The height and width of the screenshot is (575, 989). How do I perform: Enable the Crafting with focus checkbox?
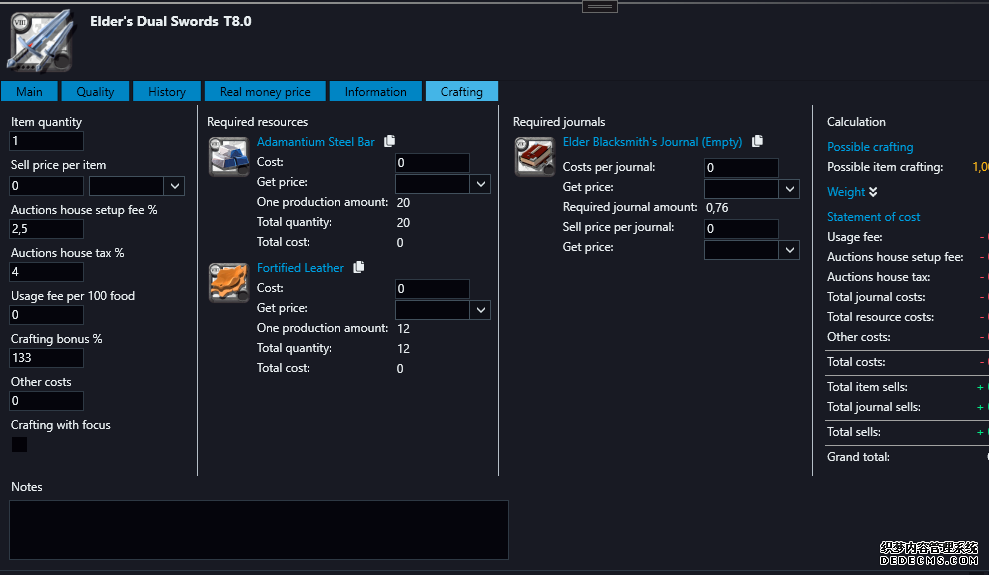pos(19,445)
